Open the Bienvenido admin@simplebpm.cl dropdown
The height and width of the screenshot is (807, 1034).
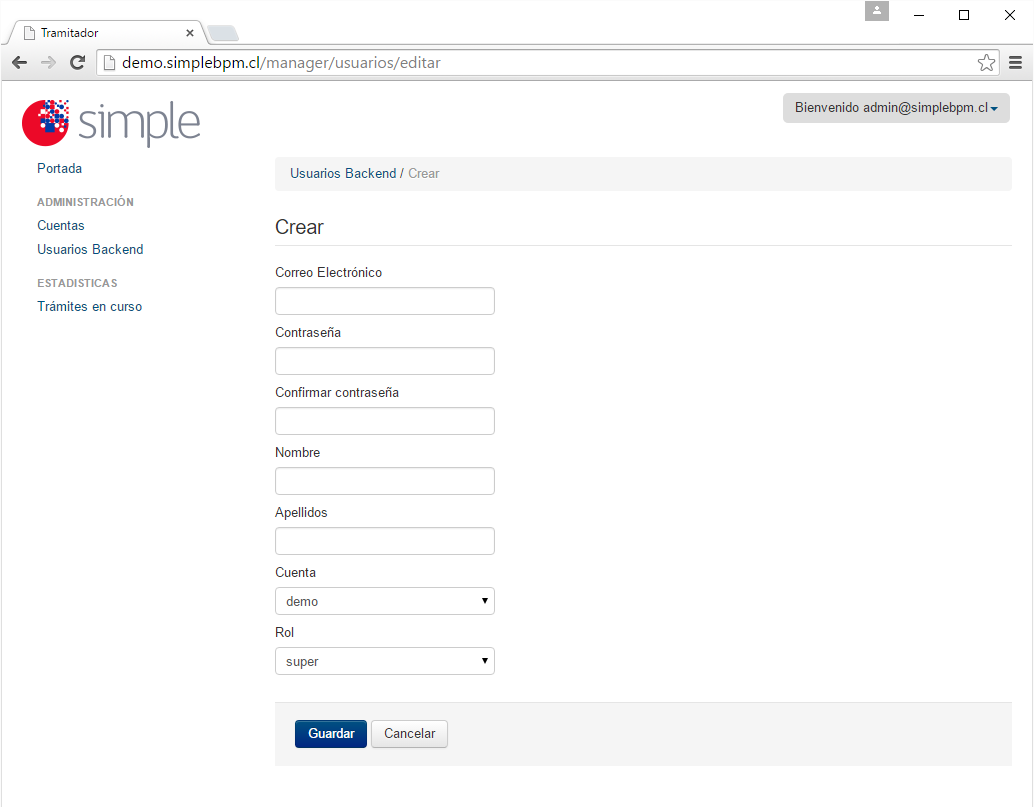[896, 107]
